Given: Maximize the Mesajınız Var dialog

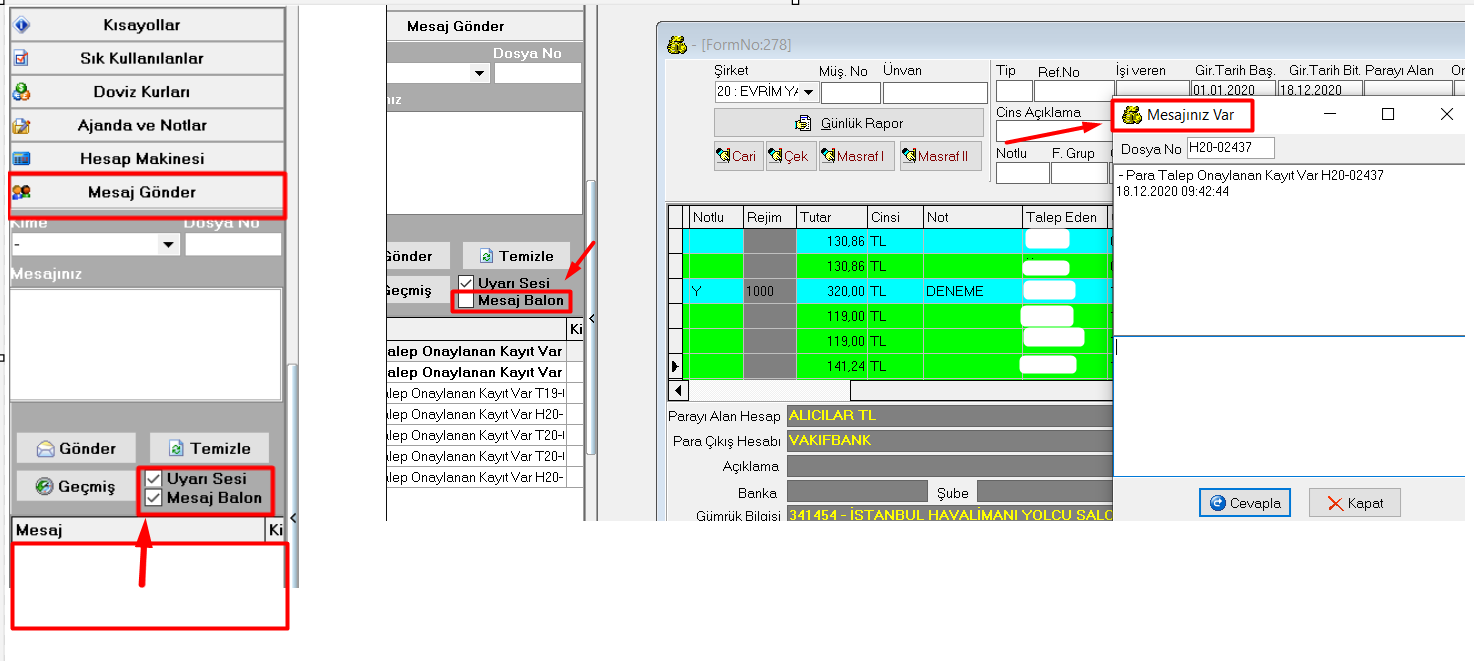Looking at the screenshot, I should (1388, 115).
